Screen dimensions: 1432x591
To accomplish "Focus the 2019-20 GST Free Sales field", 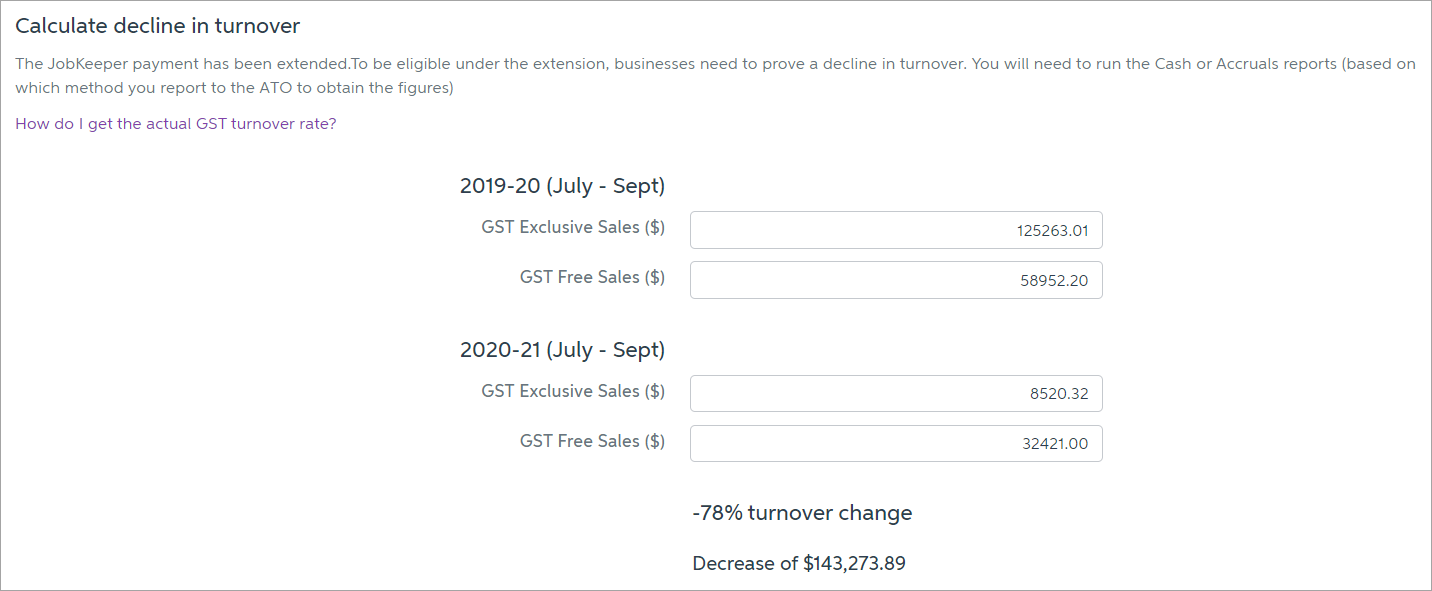I will click(x=895, y=280).
